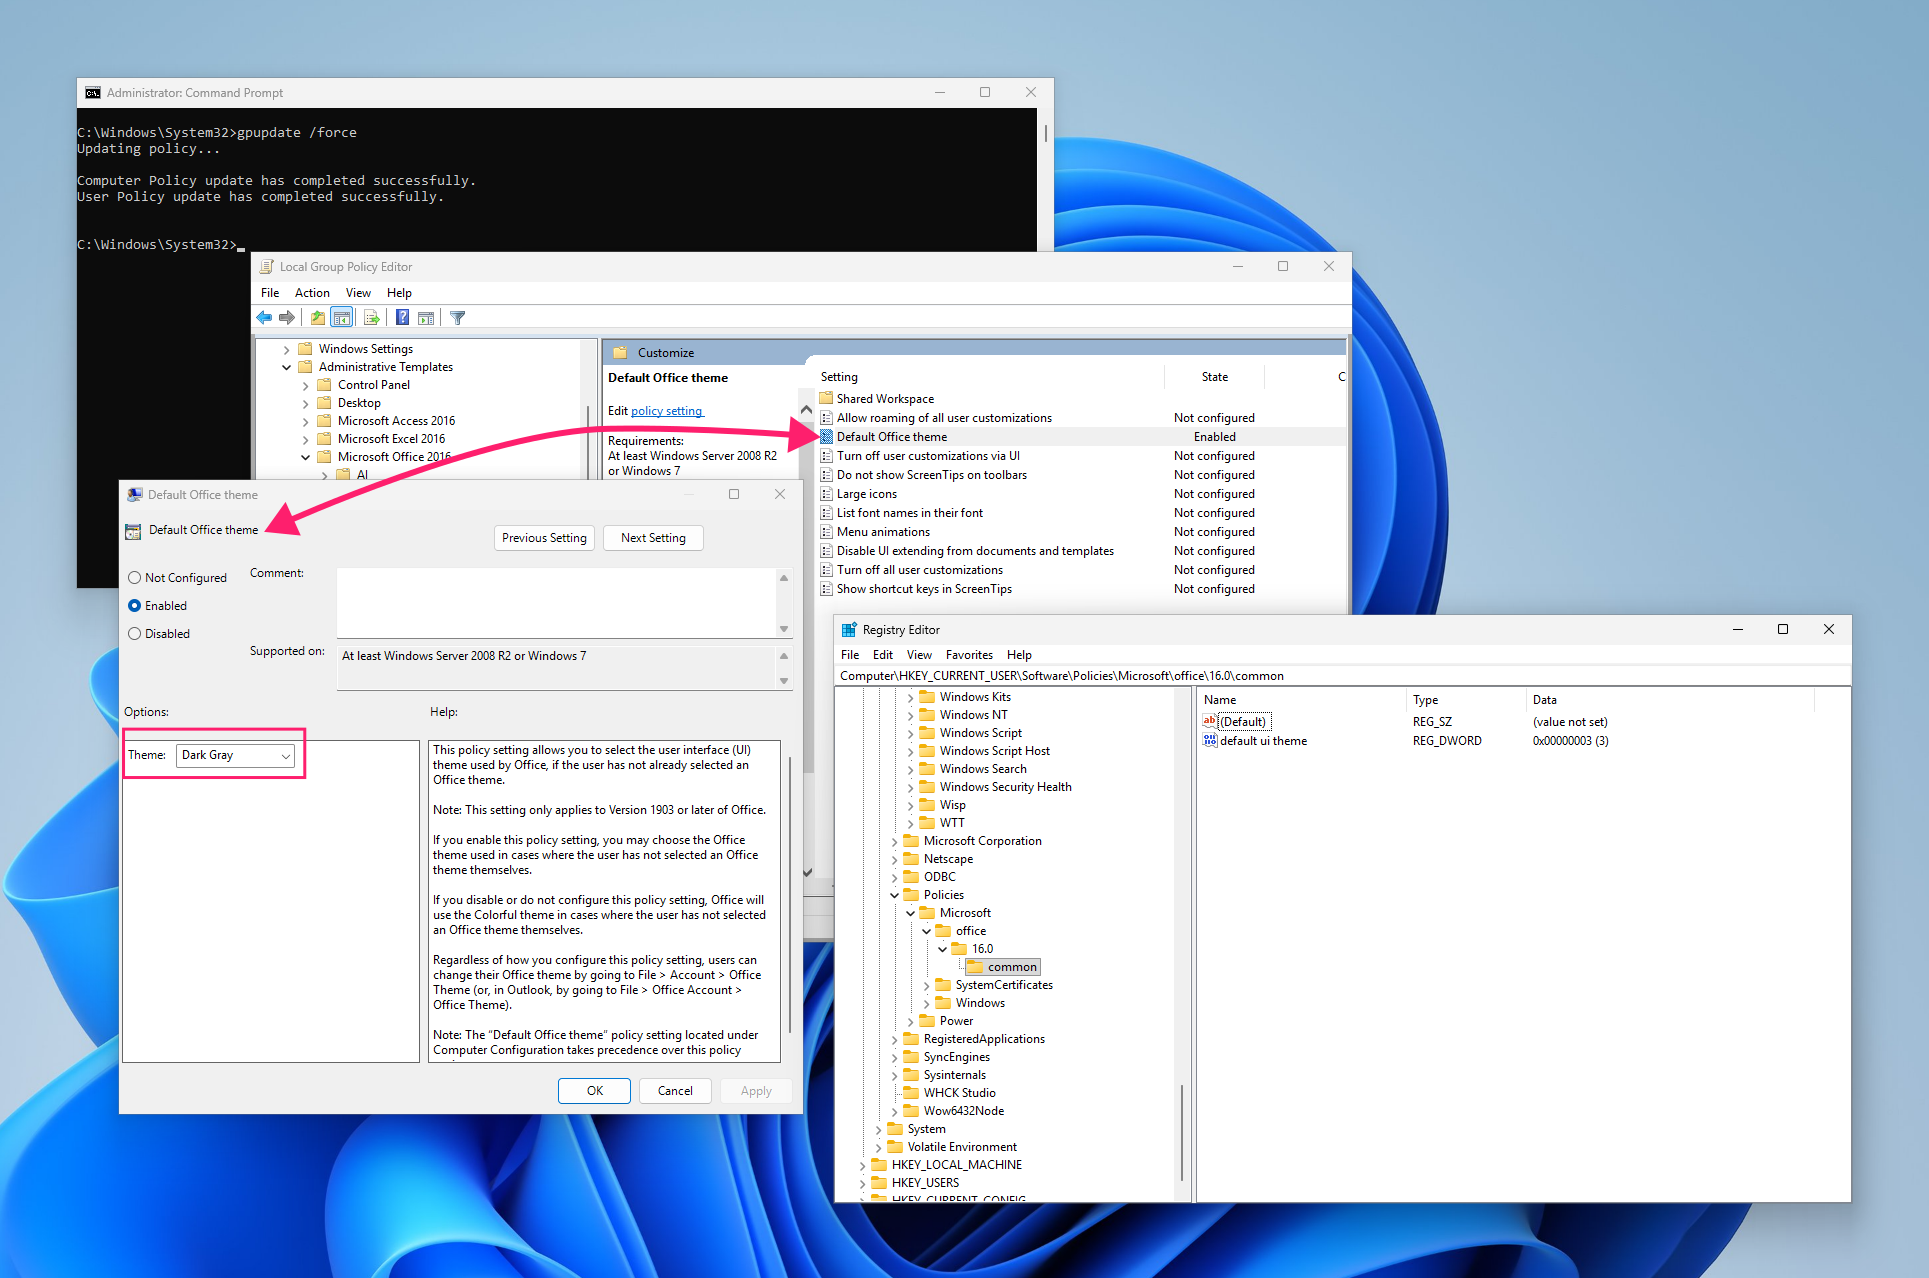Screen dimensions: 1929x1278
Task: Select the Enabled radio button
Action: [x=135, y=606]
